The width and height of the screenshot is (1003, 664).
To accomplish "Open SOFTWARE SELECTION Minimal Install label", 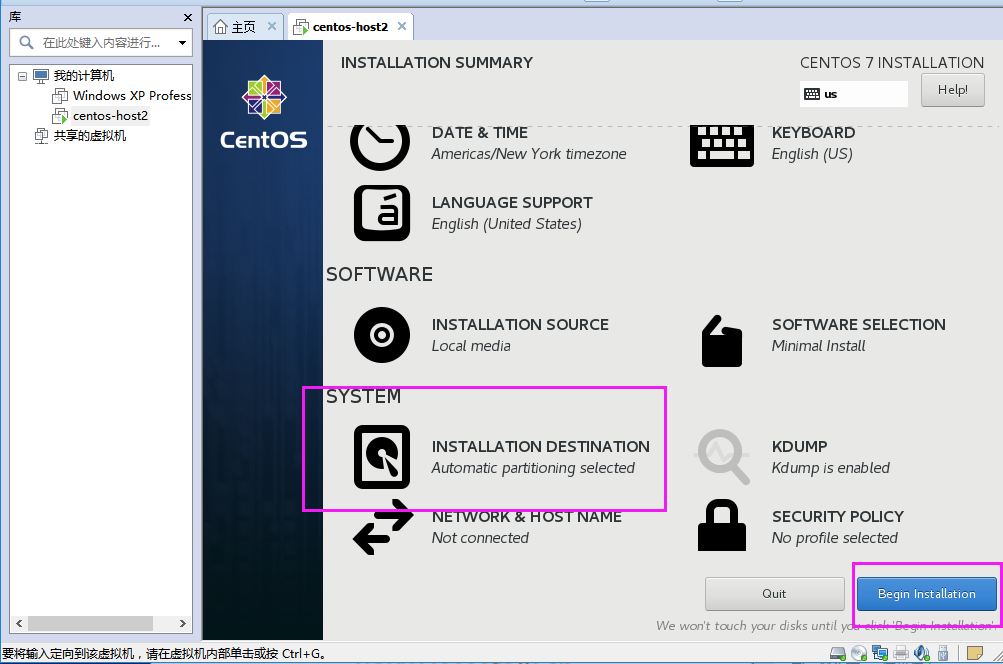I will coord(858,335).
